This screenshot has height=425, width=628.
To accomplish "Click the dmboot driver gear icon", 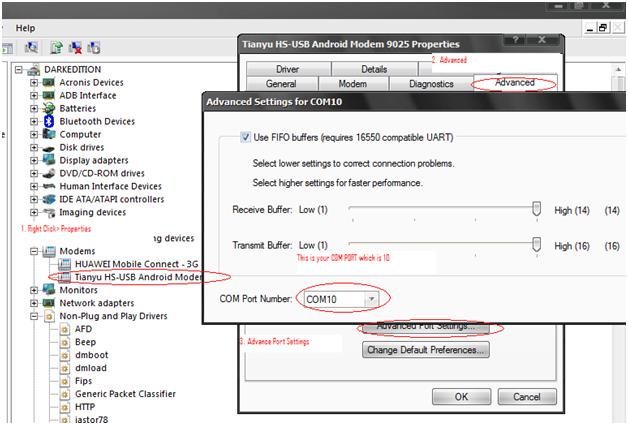I will (x=64, y=355).
